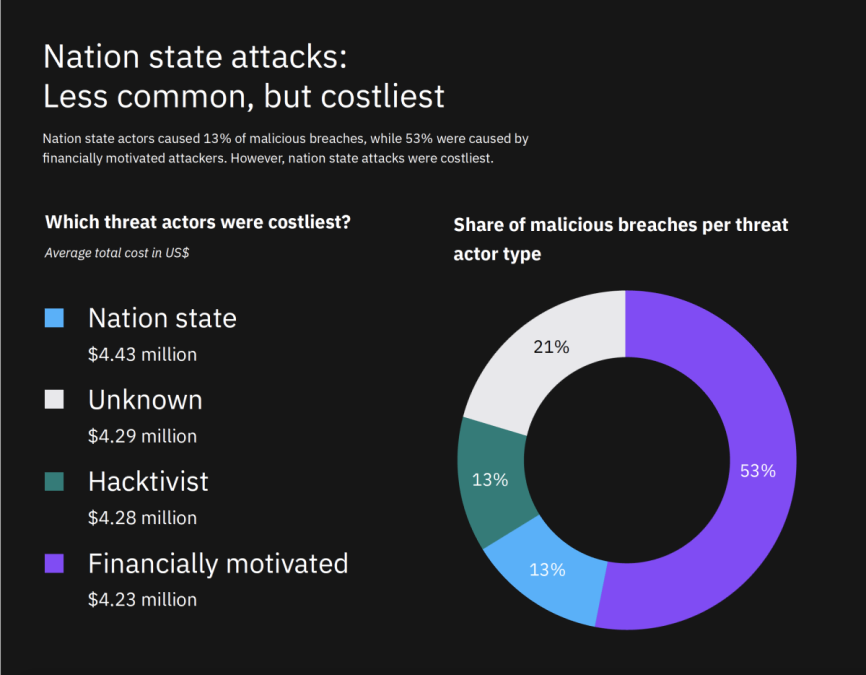Viewport: 866px width, 675px height.
Task: Click the Hacktivist legend label
Action: click(x=148, y=482)
